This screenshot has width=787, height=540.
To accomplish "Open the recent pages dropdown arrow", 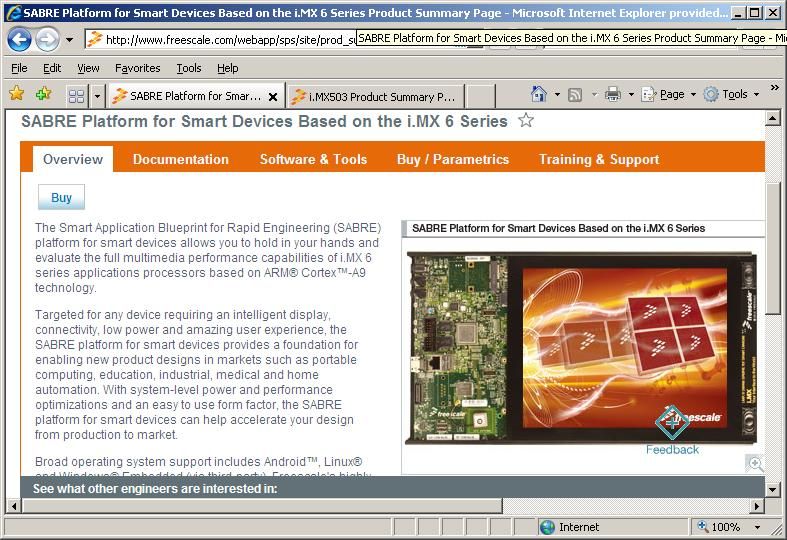I will 70,40.
